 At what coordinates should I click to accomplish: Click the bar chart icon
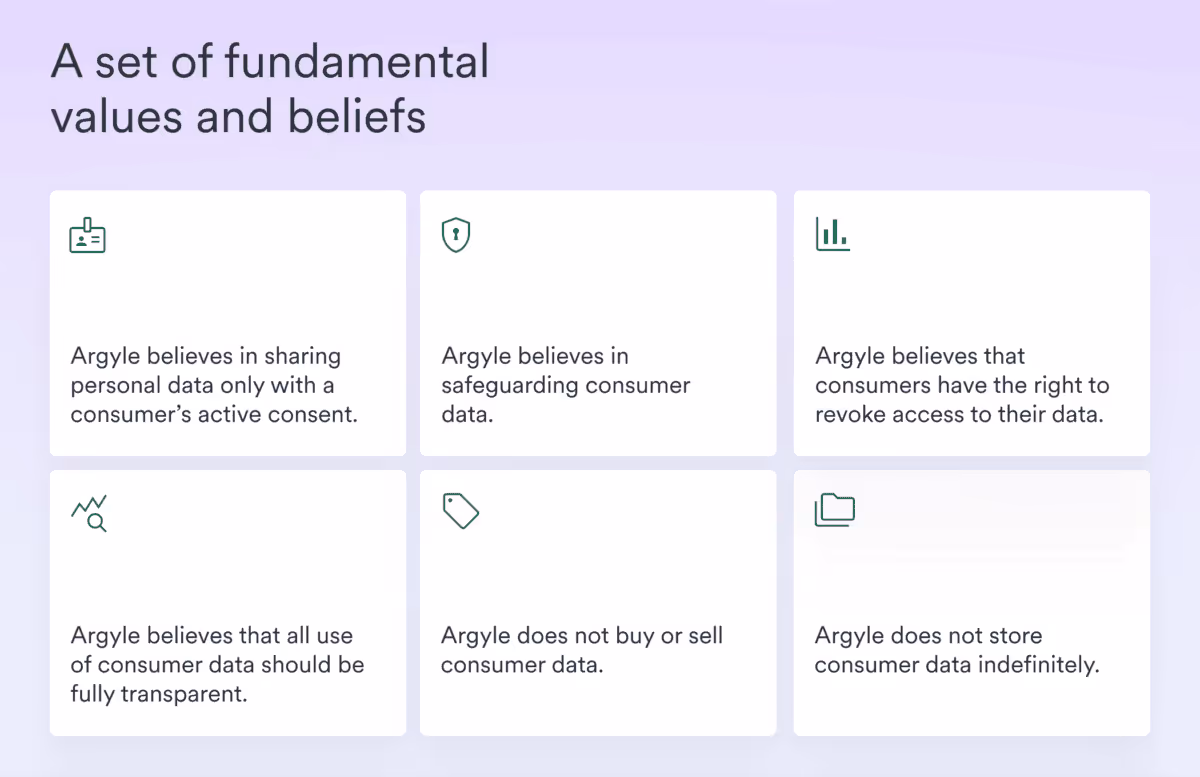[832, 235]
